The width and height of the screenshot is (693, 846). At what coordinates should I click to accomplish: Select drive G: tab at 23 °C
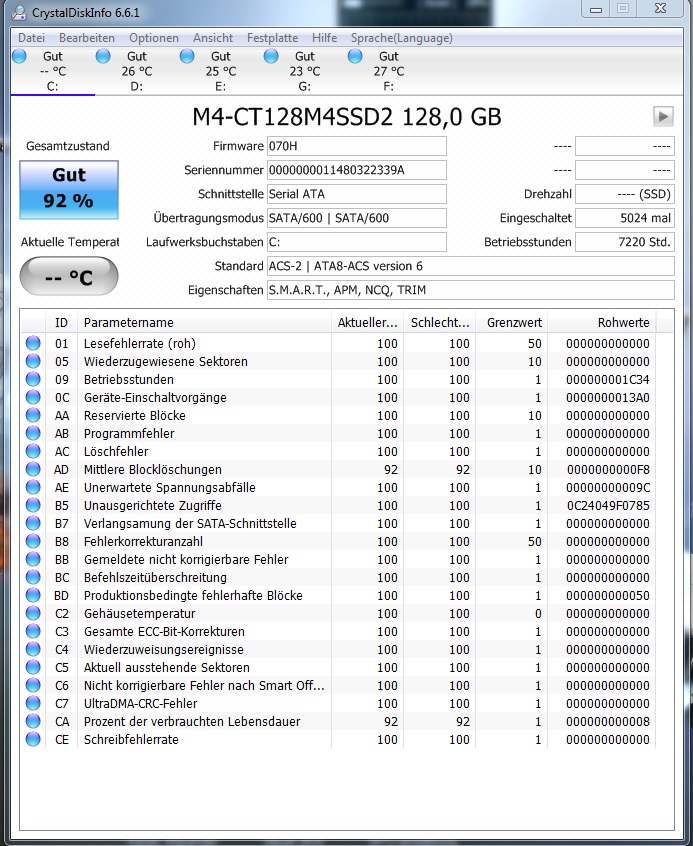click(x=304, y=71)
